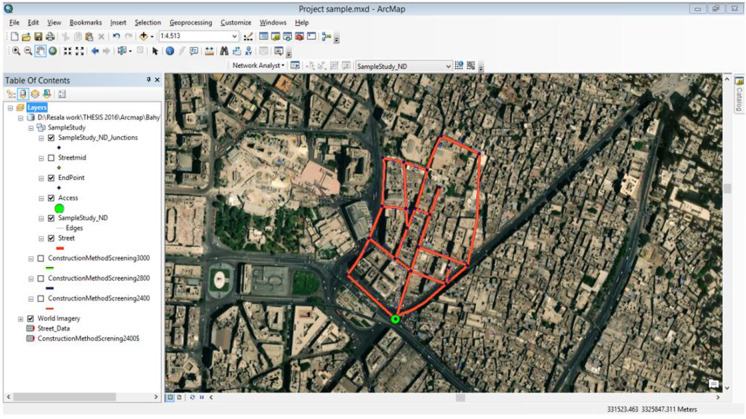Image resolution: width=746 pixels, height=419 pixels.
Task: Open the Catalog side tab
Action: (739, 97)
